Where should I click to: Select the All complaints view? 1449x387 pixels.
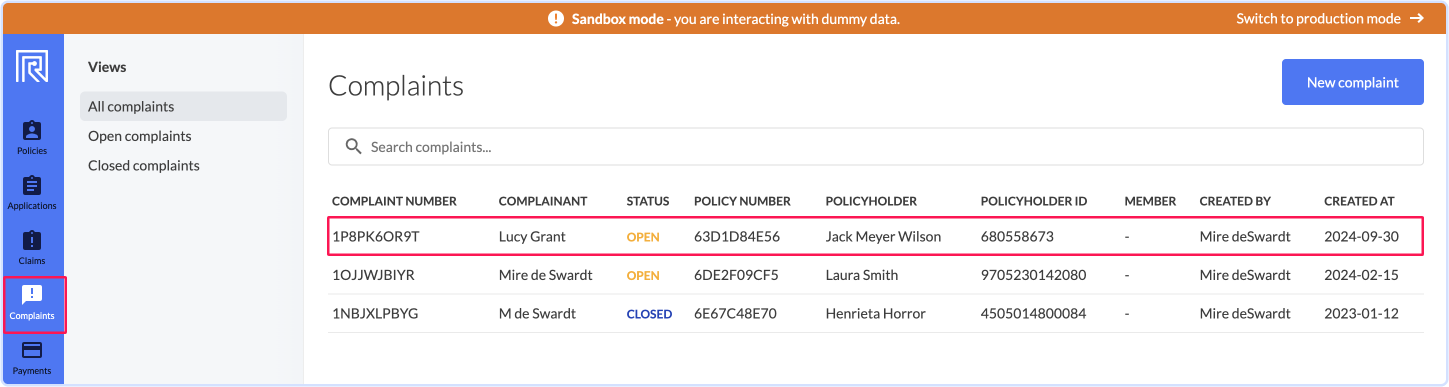tap(184, 106)
